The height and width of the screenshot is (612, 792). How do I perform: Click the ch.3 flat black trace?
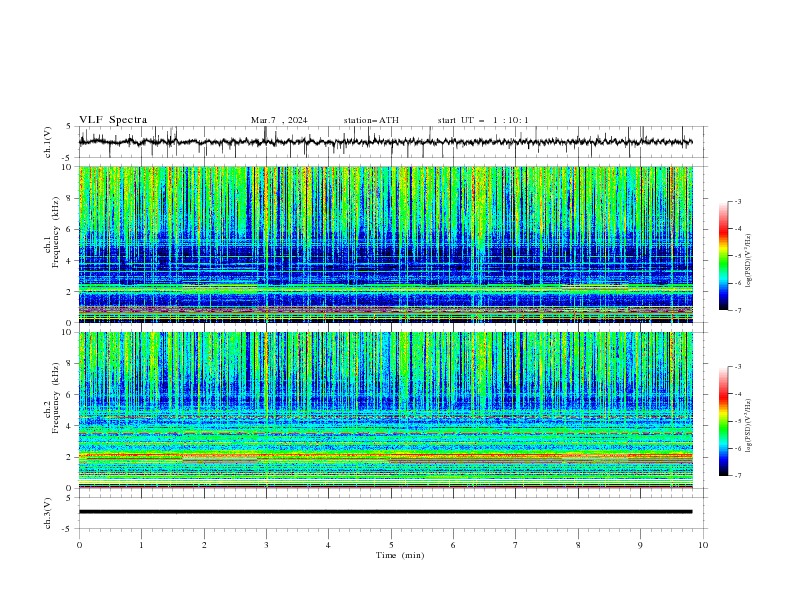386,512
